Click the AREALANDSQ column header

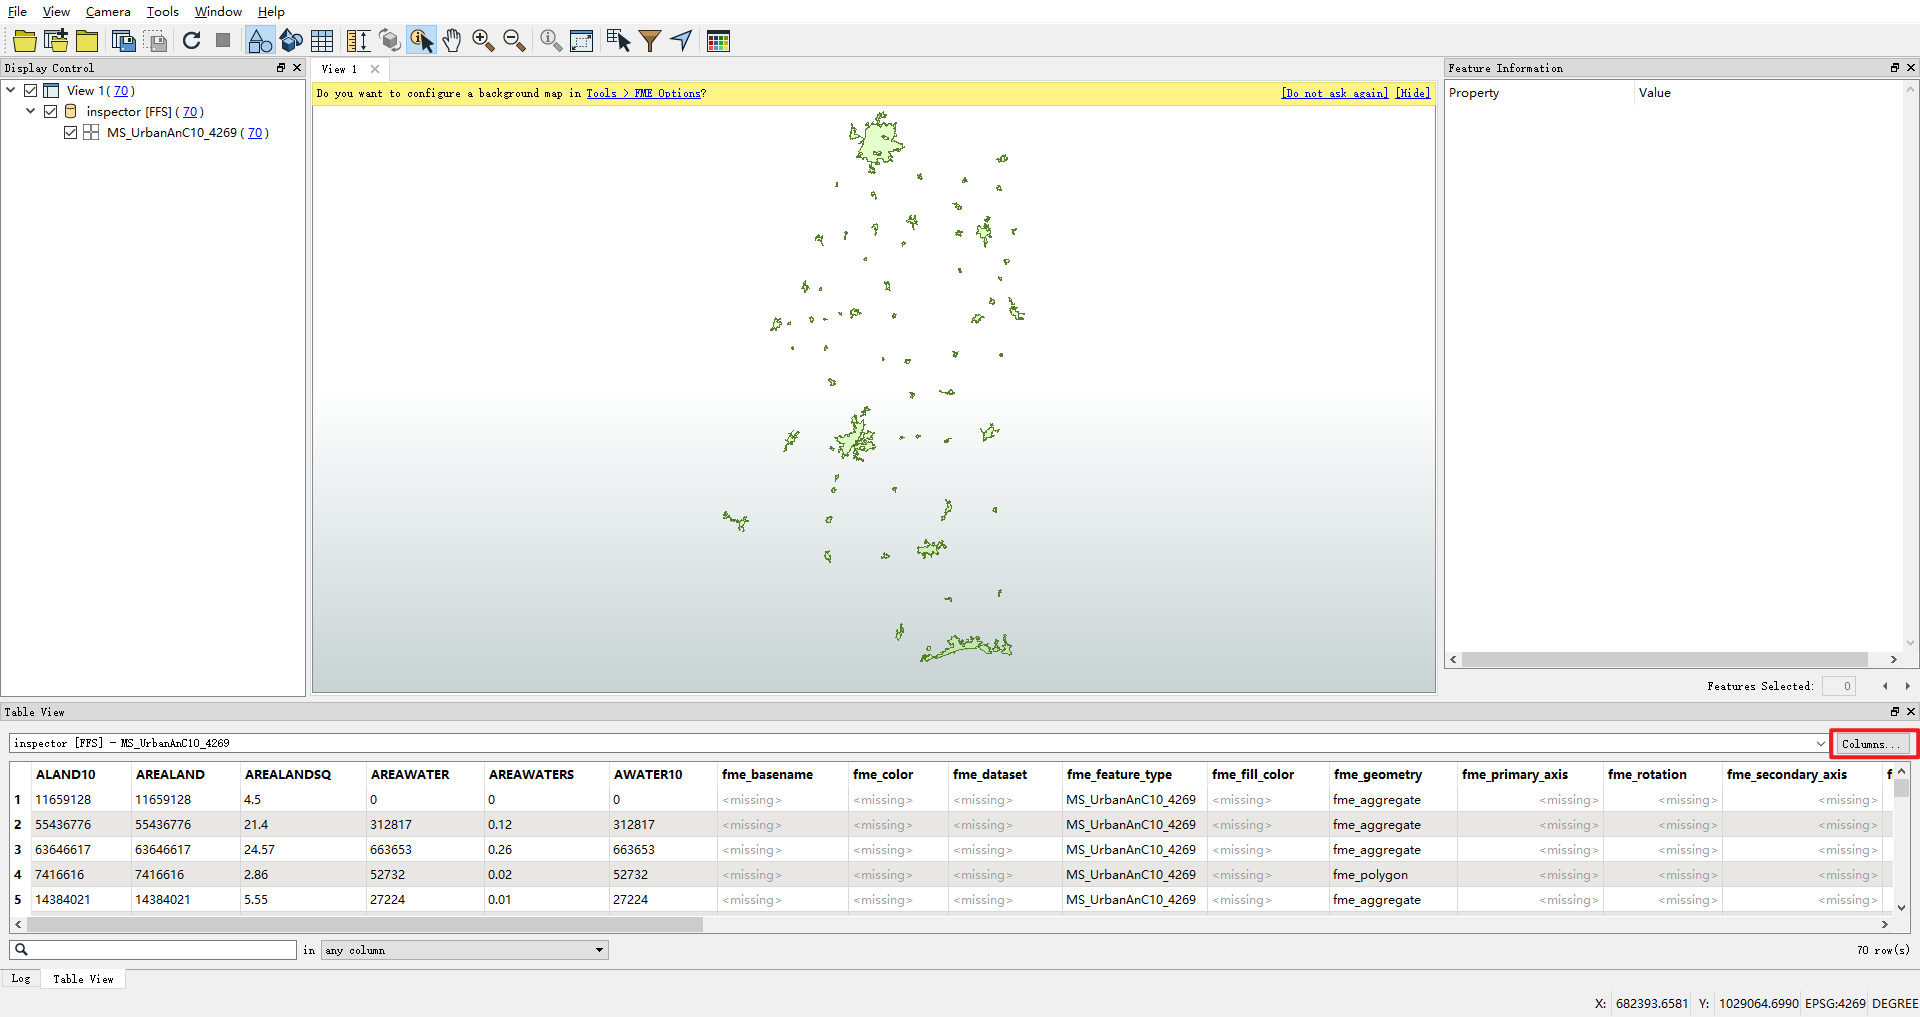tap(288, 775)
